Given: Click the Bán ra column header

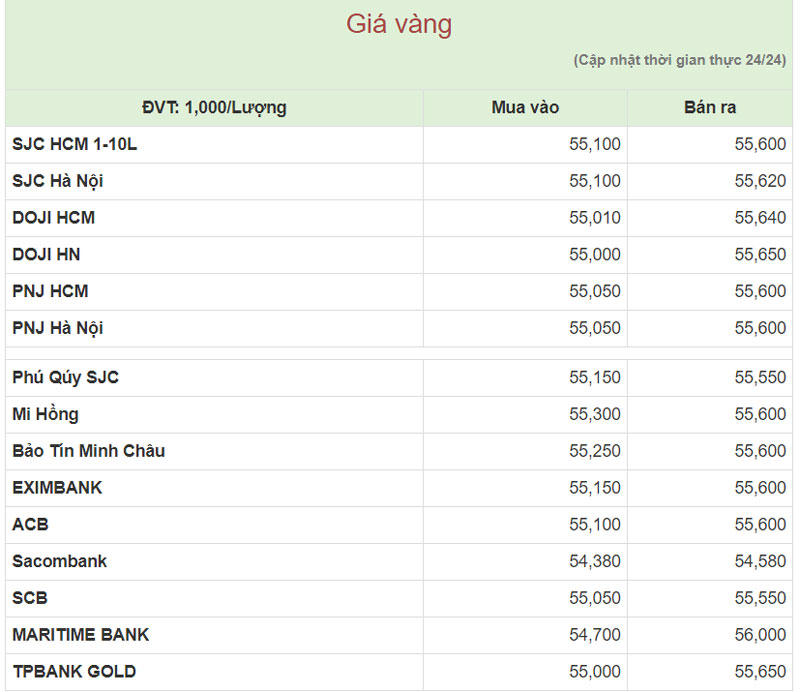Looking at the screenshot, I should click(709, 108).
